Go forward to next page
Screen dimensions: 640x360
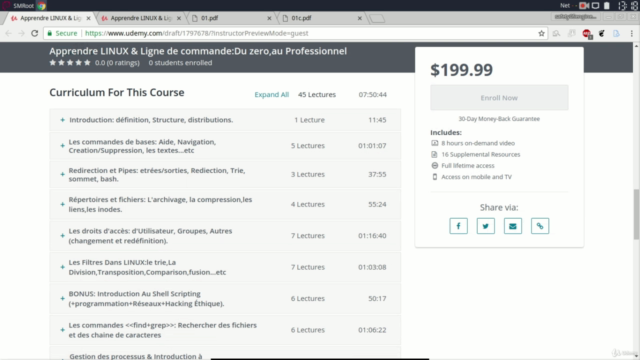pyautogui.click(x=21, y=33)
